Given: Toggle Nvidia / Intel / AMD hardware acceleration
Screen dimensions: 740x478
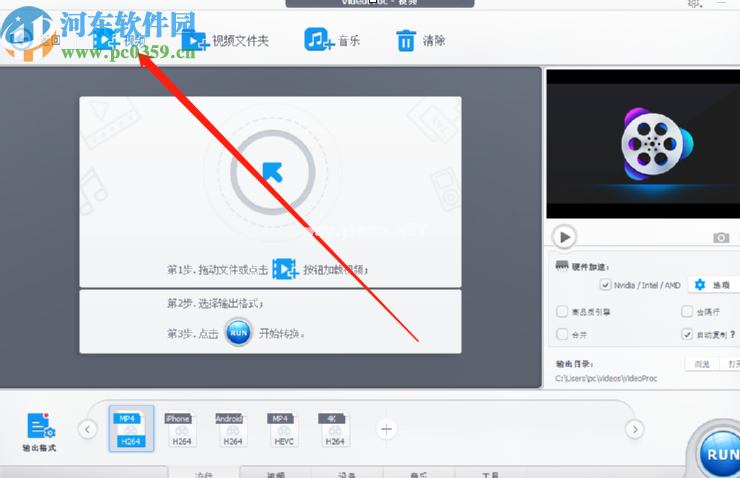Looking at the screenshot, I should pyautogui.click(x=605, y=285).
